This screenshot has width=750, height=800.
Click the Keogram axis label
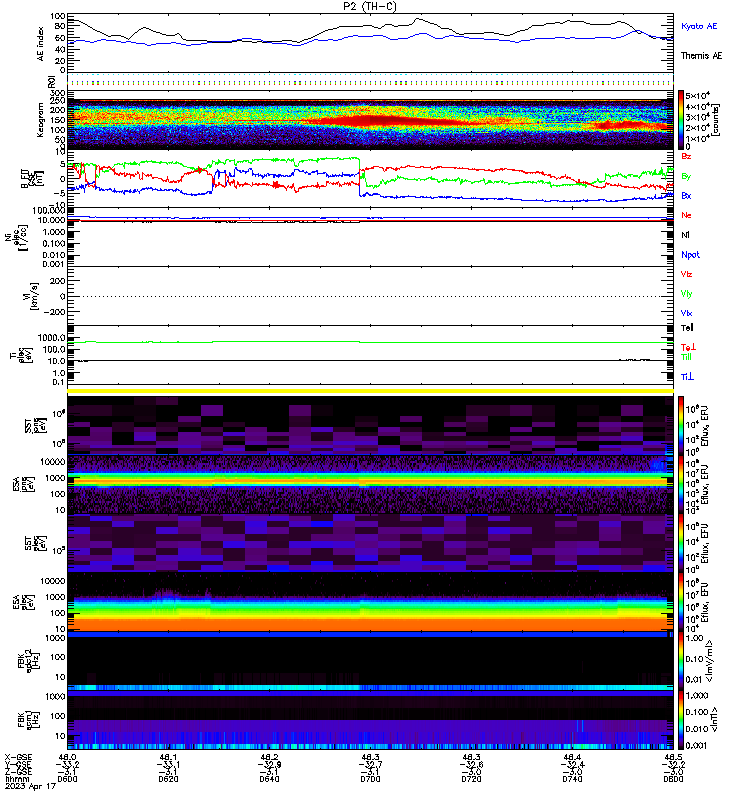click(x=40, y=120)
